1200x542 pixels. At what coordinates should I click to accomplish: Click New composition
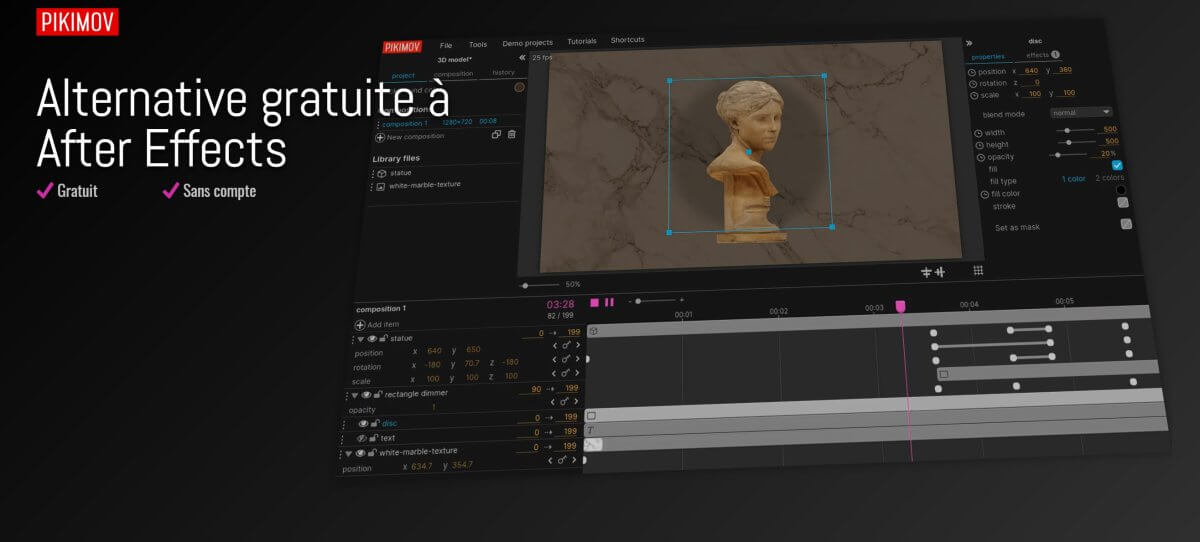point(411,136)
